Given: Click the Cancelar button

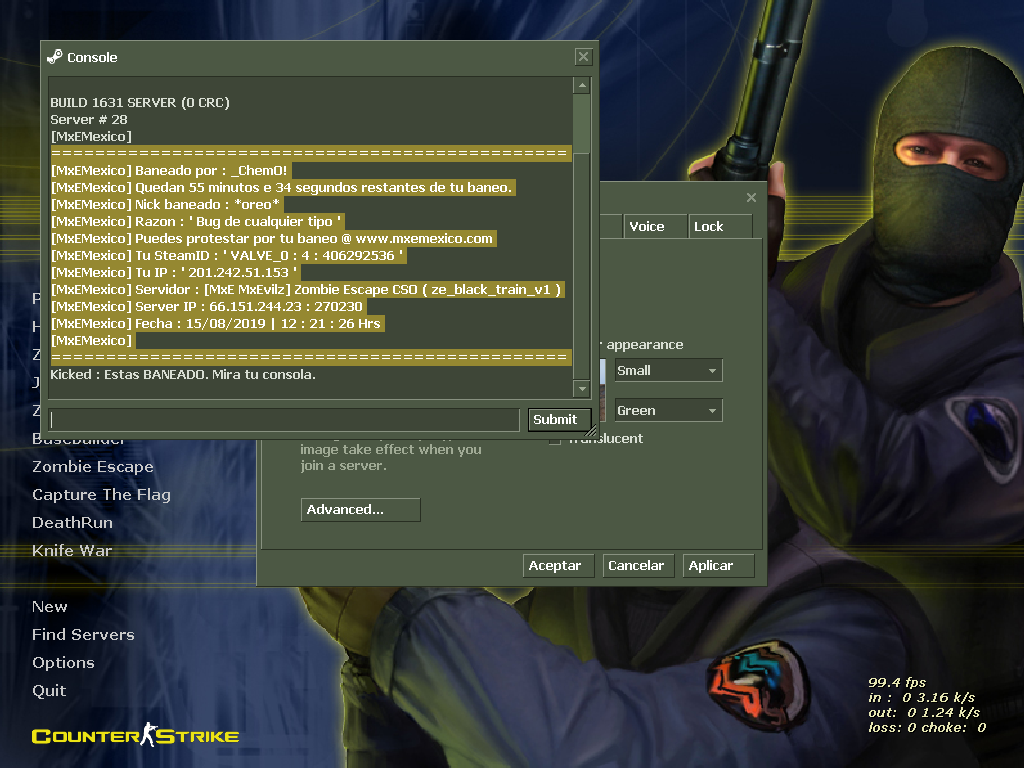Looking at the screenshot, I should (x=638, y=566).
